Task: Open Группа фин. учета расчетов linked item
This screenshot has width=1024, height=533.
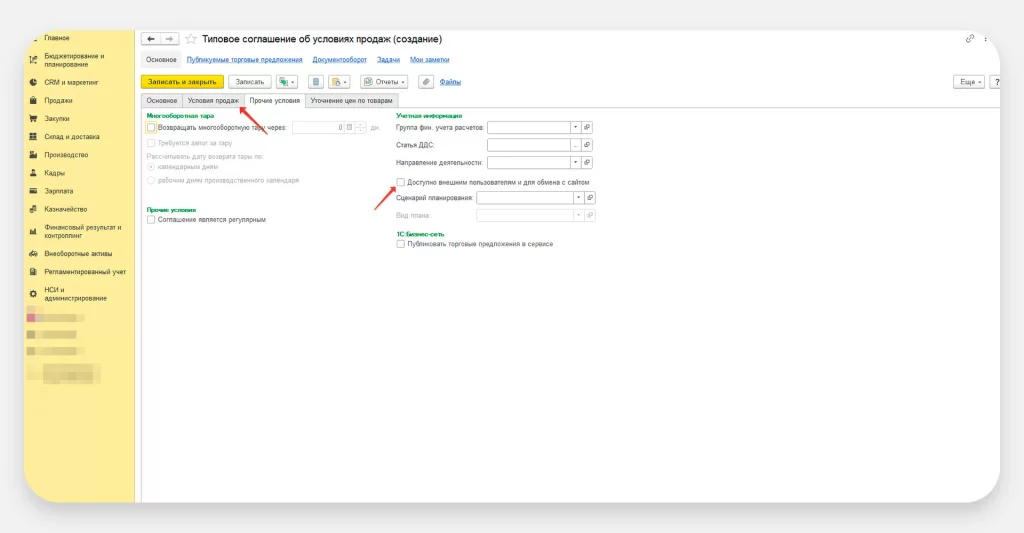Action: click(x=587, y=127)
